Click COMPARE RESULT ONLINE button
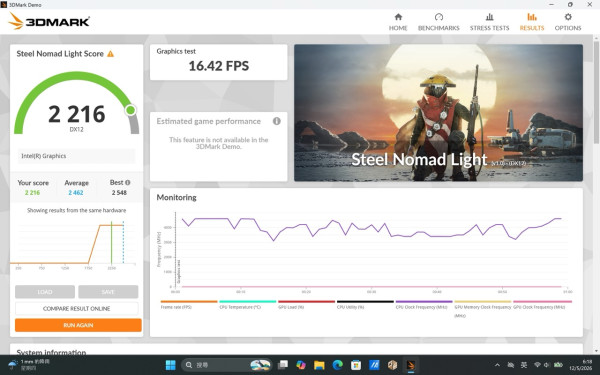The height and width of the screenshot is (375, 600). pyautogui.click(x=77, y=308)
